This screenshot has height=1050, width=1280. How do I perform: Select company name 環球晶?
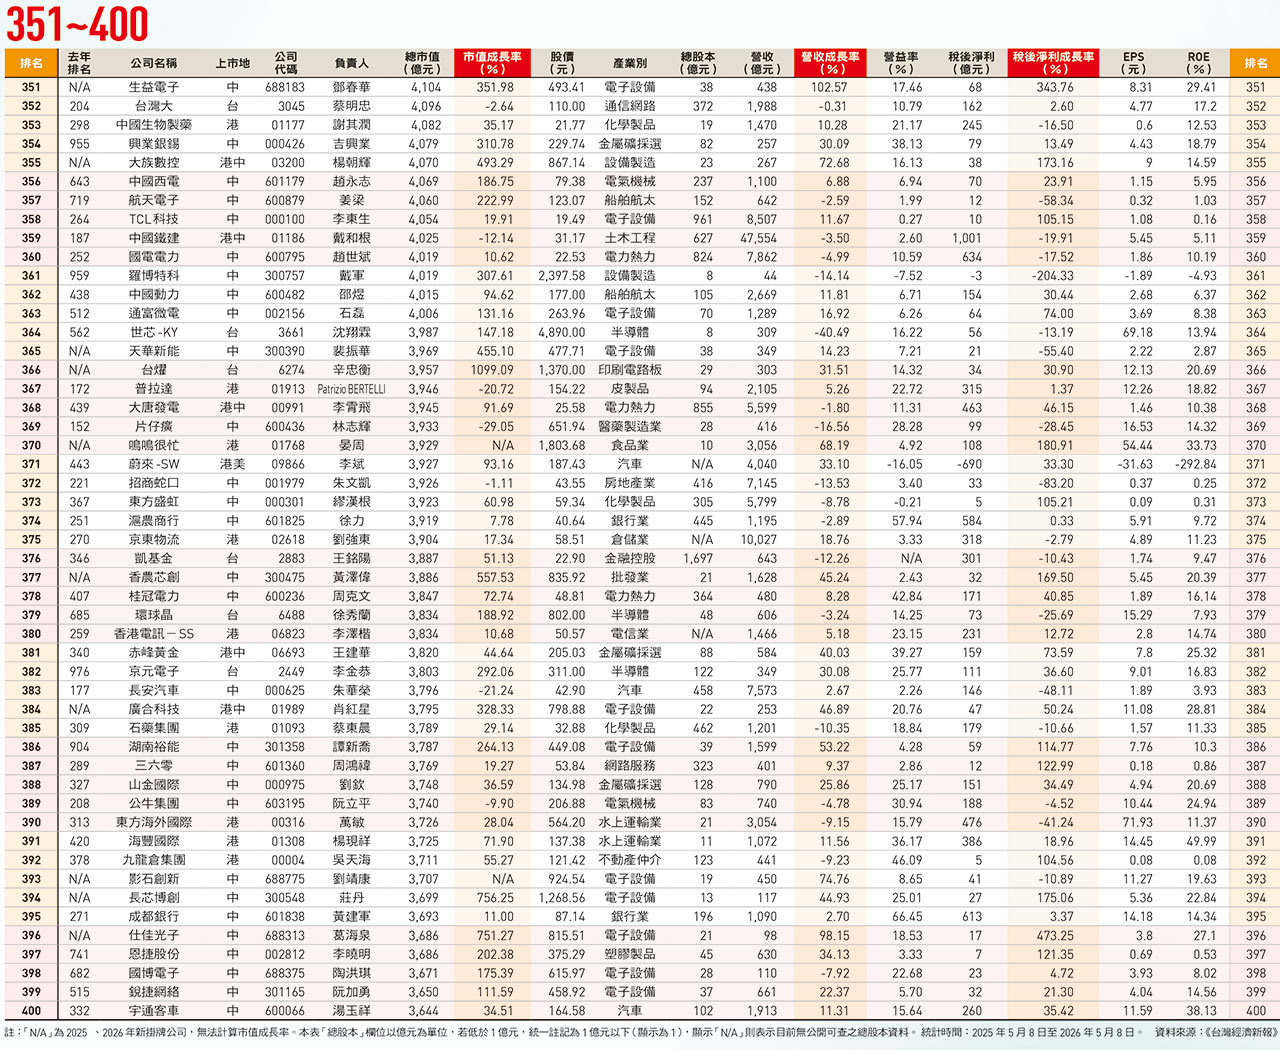coord(154,615)
